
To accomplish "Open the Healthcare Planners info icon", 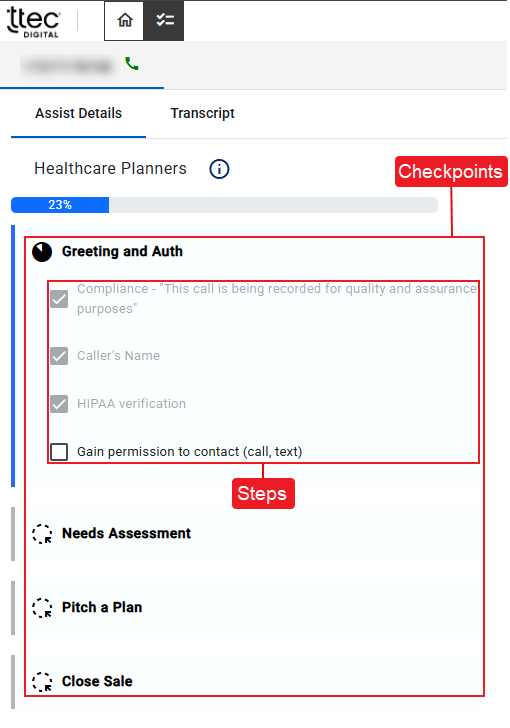I will pyautogui.click(x=219, y=169).
